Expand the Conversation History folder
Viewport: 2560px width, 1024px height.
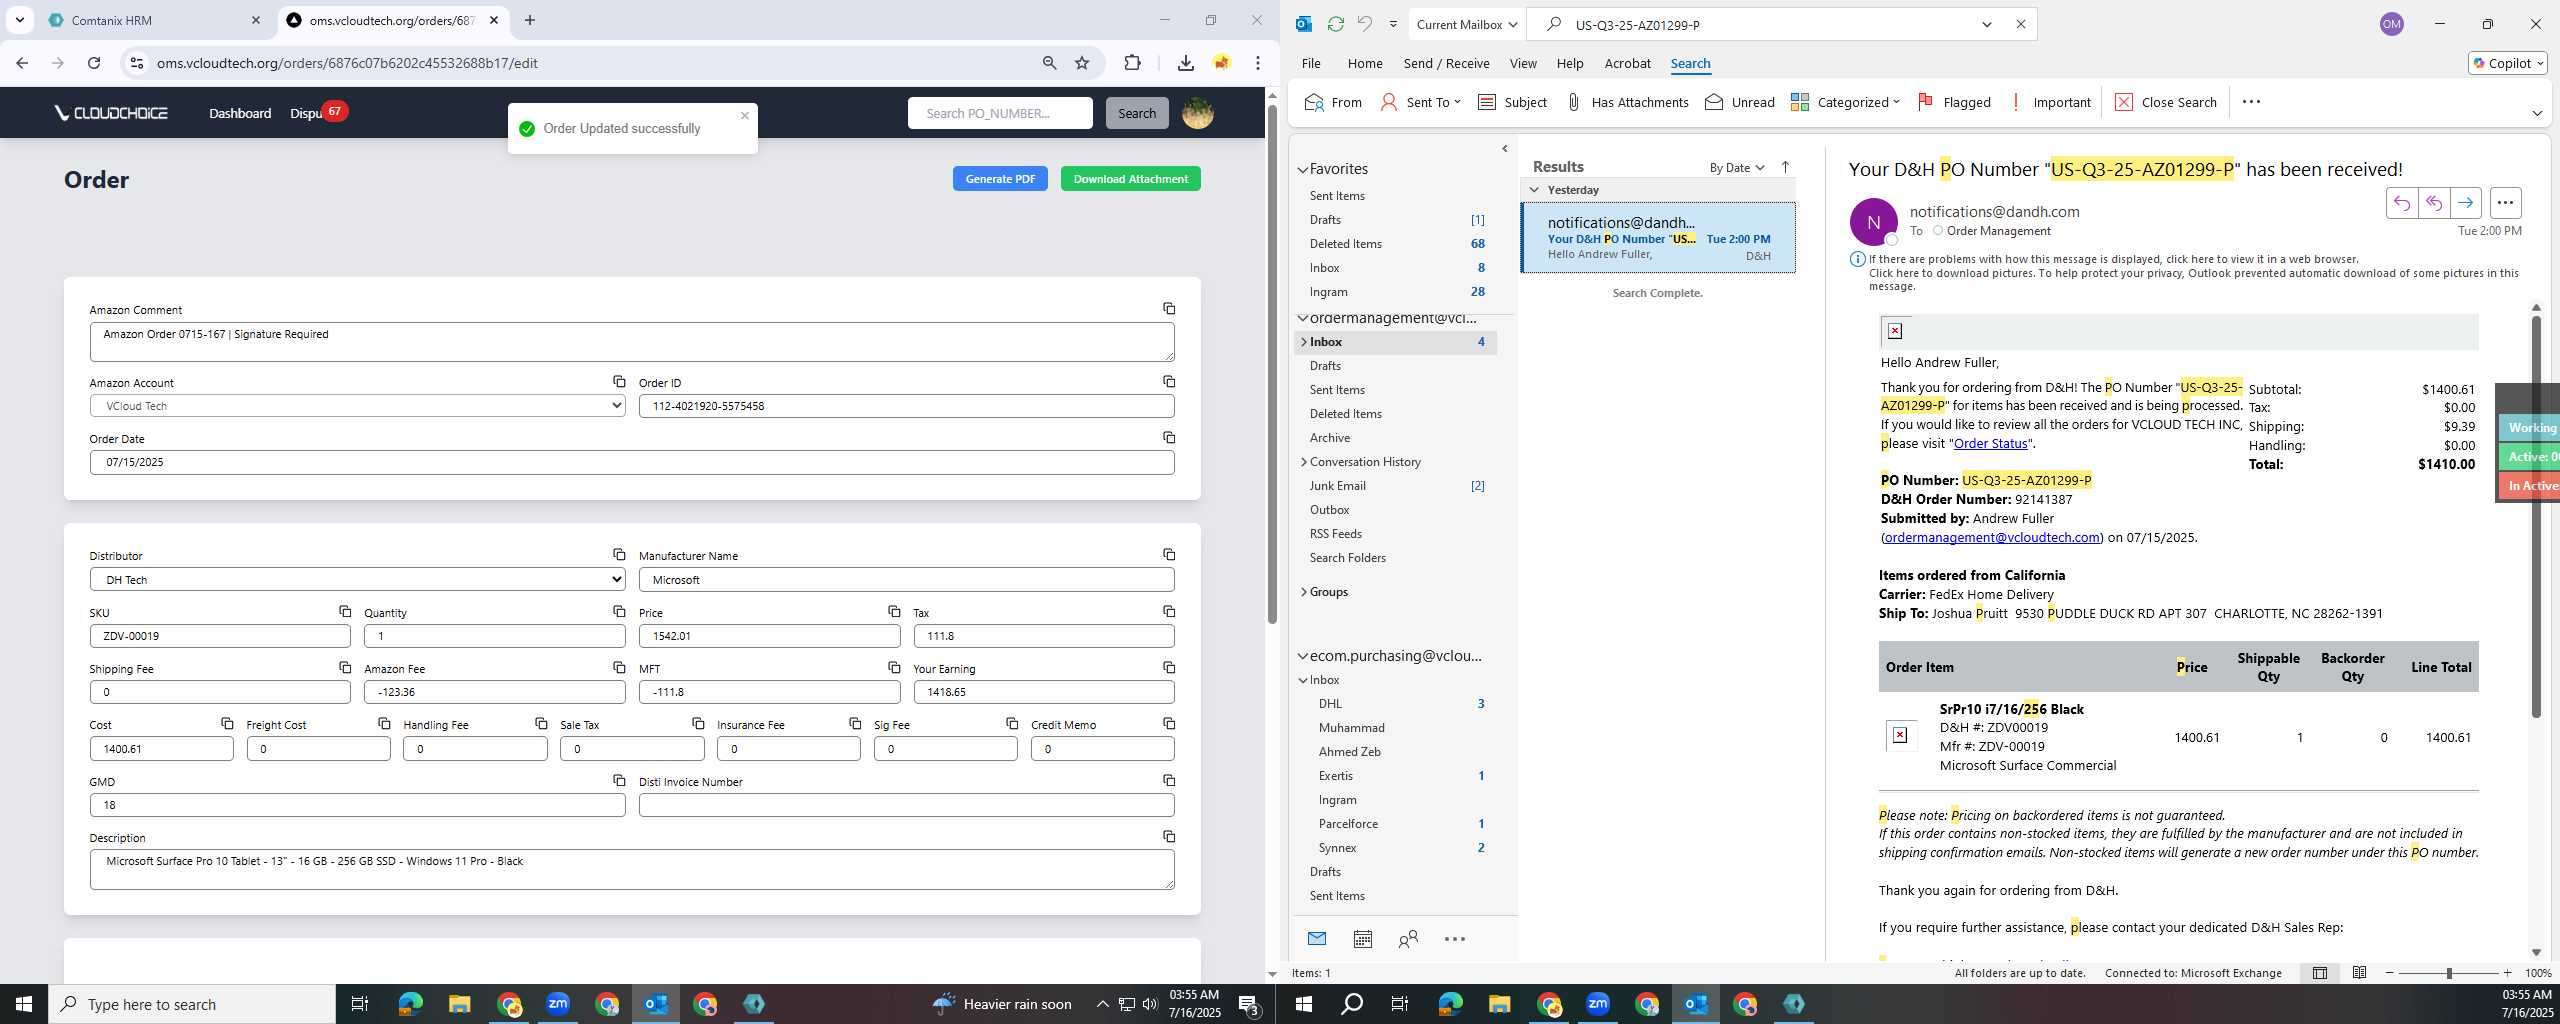(1304, 462)
